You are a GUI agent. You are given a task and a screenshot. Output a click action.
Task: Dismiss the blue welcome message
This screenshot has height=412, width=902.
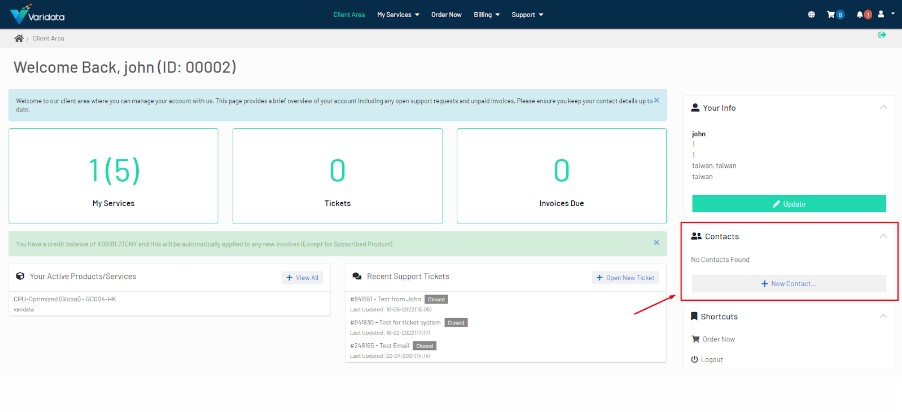[x=656, y=100]
